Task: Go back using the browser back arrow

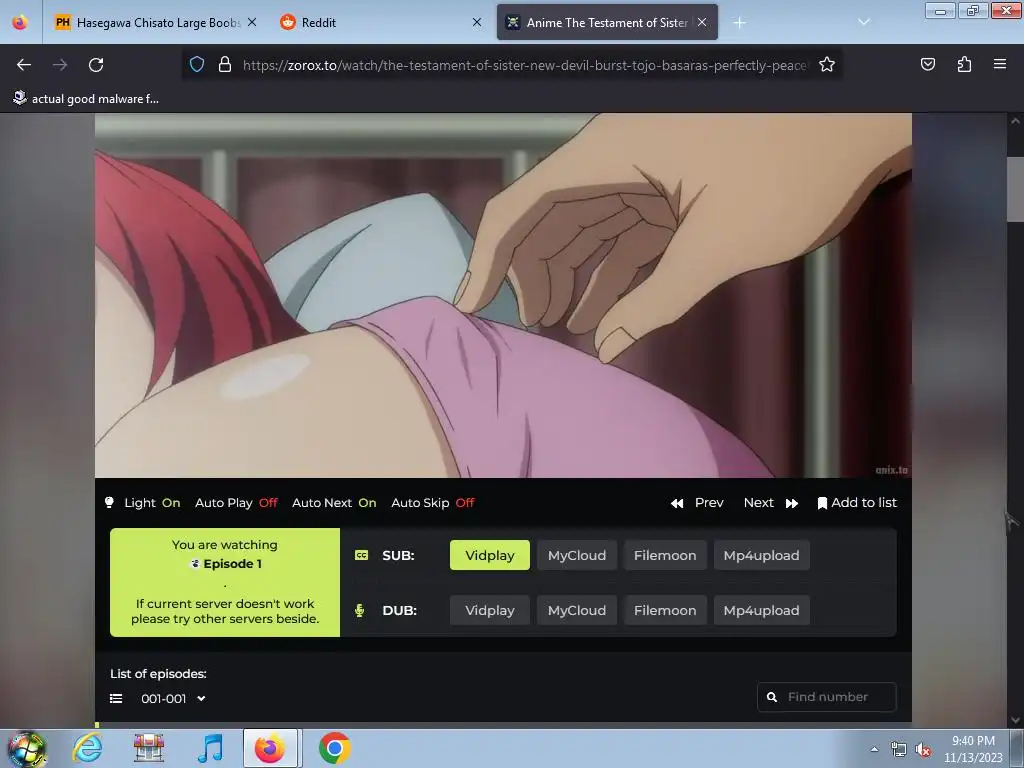Action: pos(24,65)
